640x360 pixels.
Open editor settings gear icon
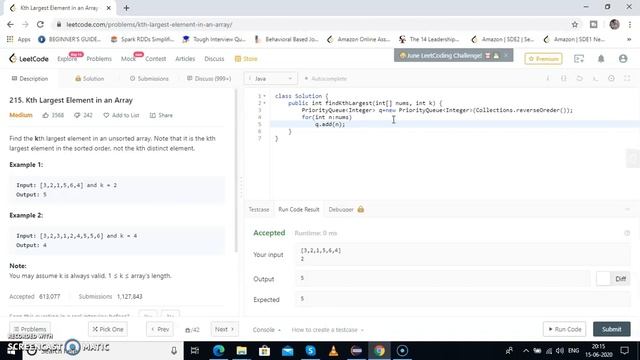[x=611, y=78]
